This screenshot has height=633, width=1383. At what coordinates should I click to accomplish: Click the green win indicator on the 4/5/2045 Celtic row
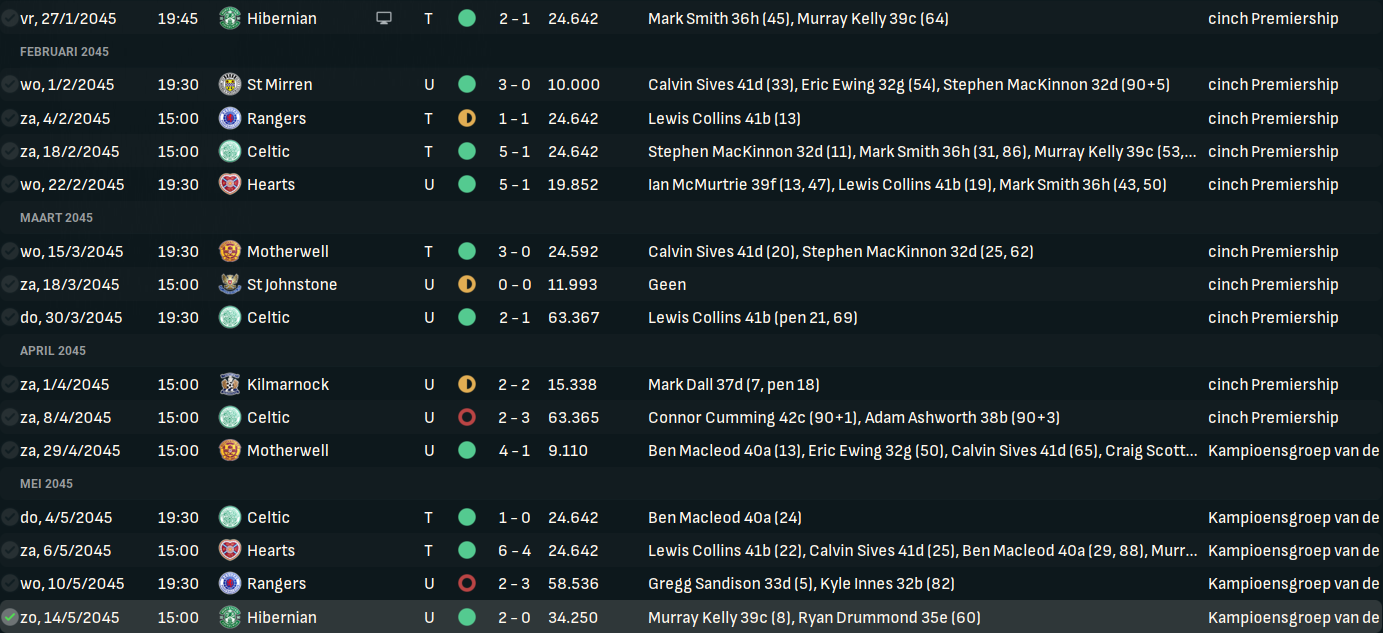466,517
